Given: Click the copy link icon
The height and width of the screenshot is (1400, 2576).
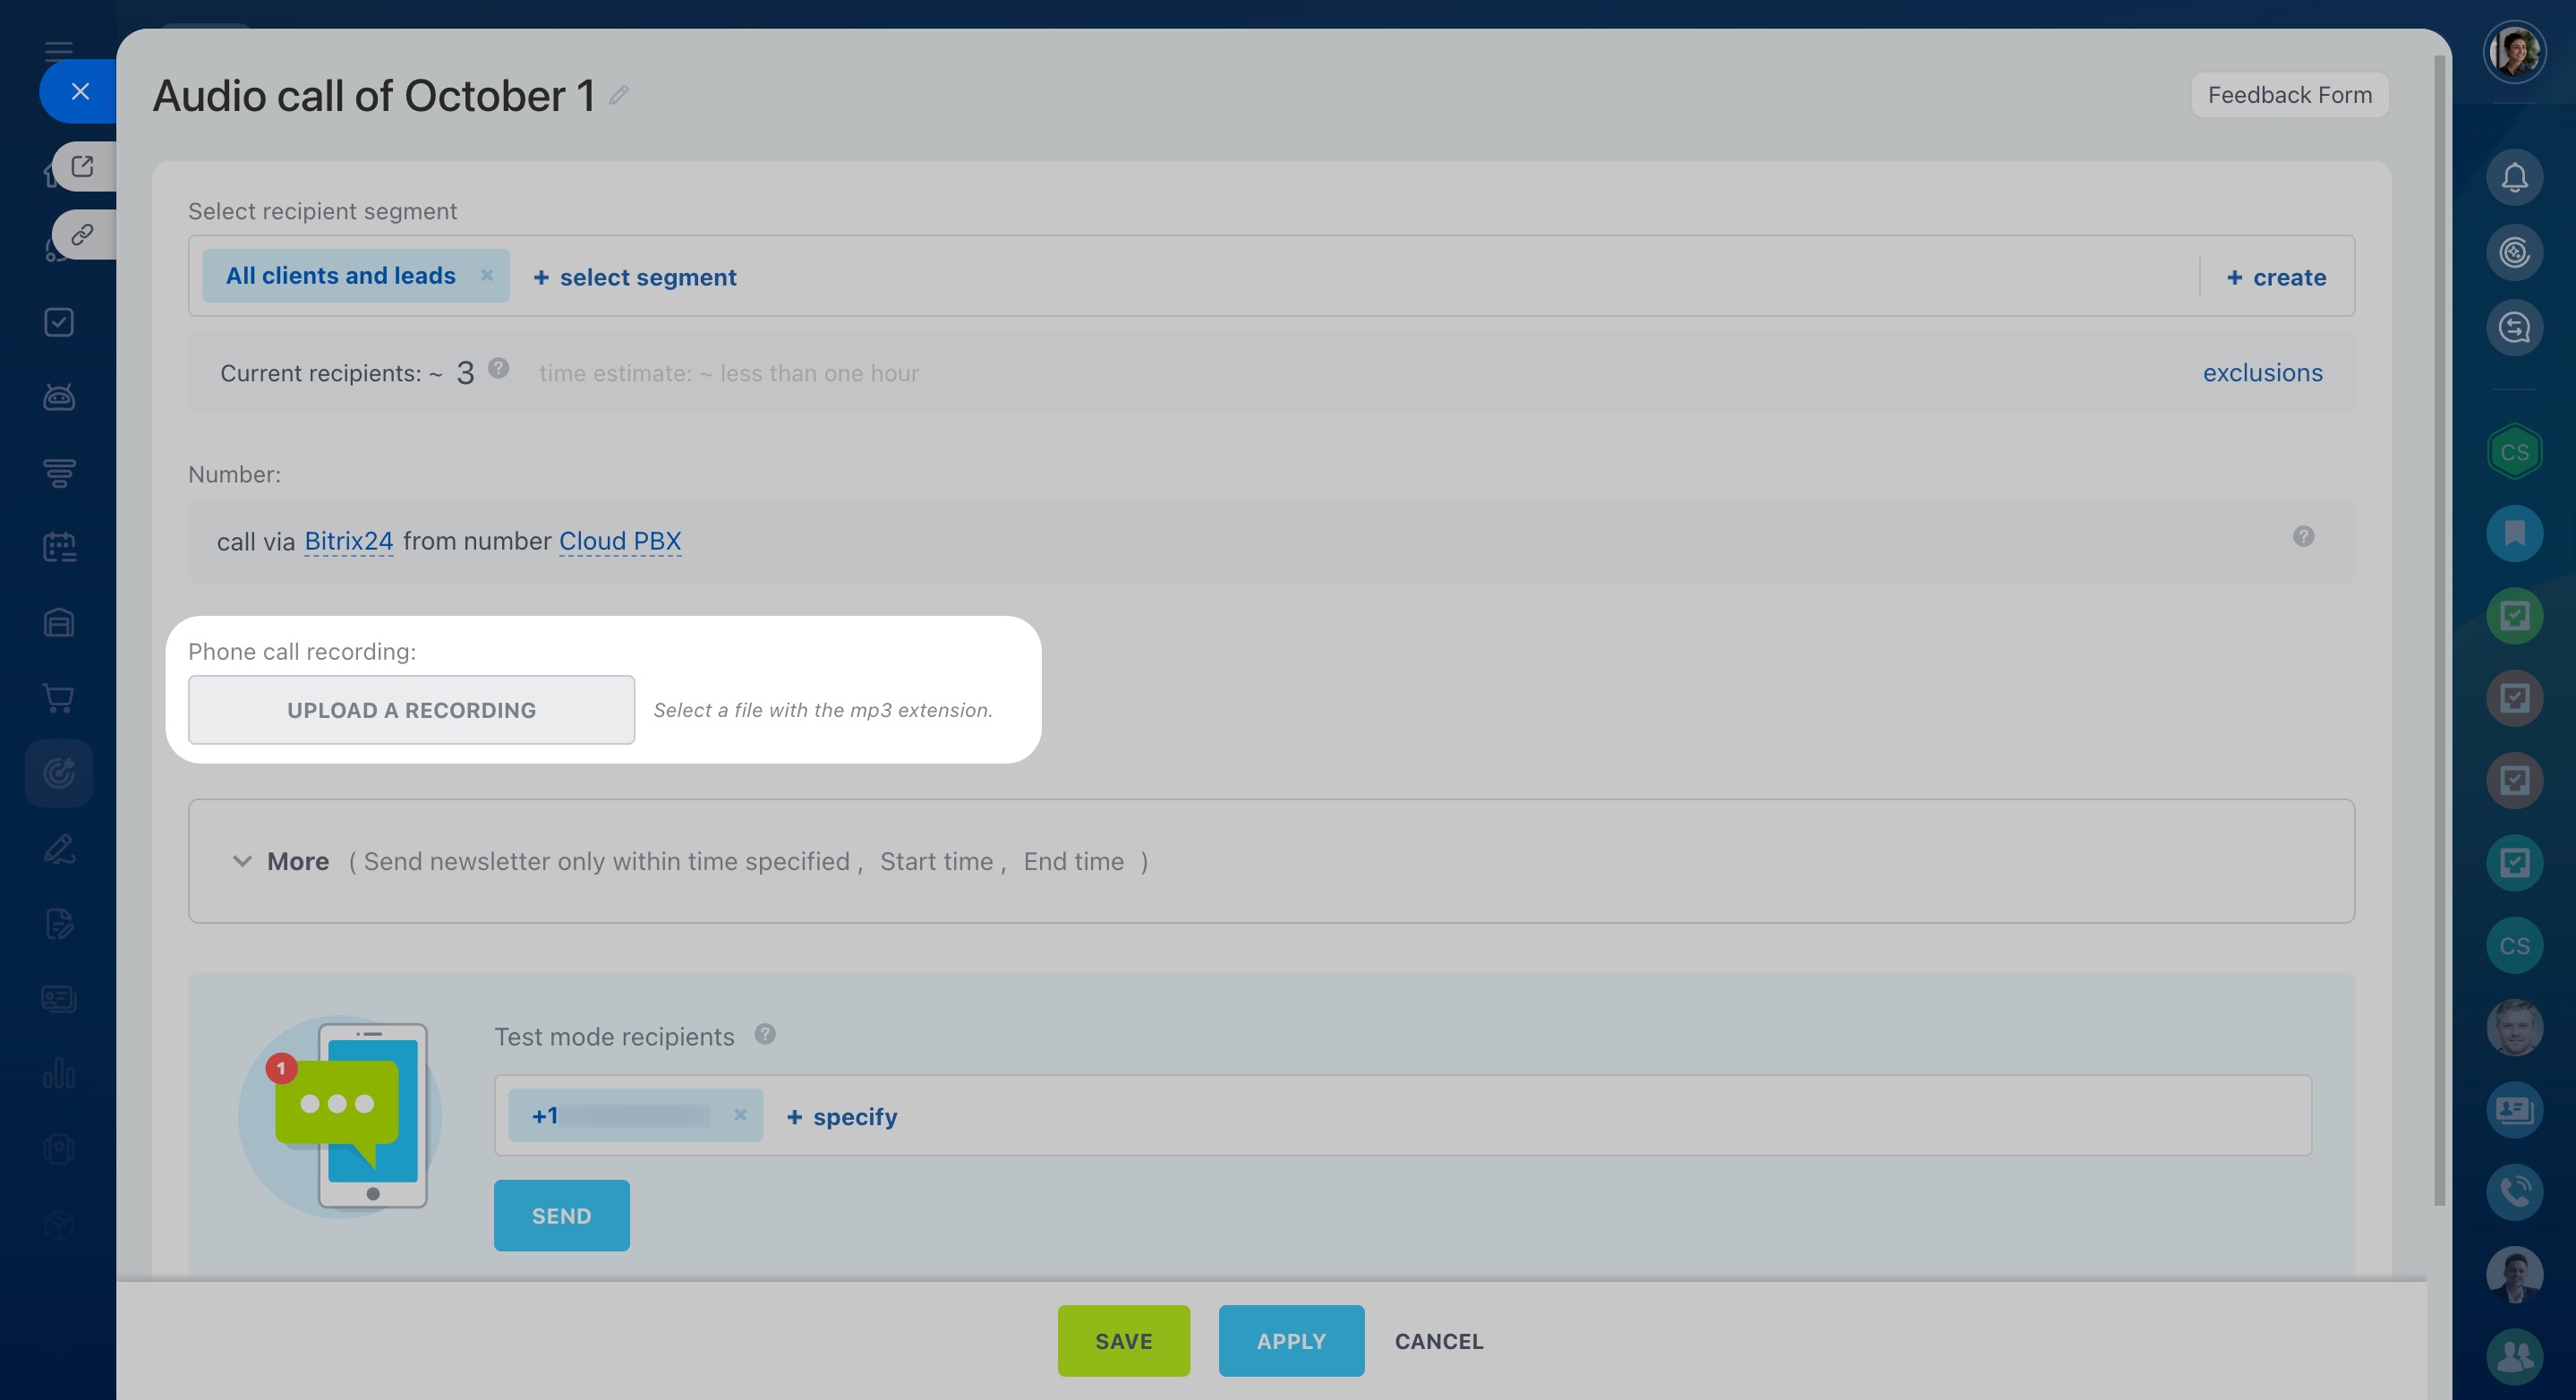Looking at the screenshot, I should coord(82,234).
